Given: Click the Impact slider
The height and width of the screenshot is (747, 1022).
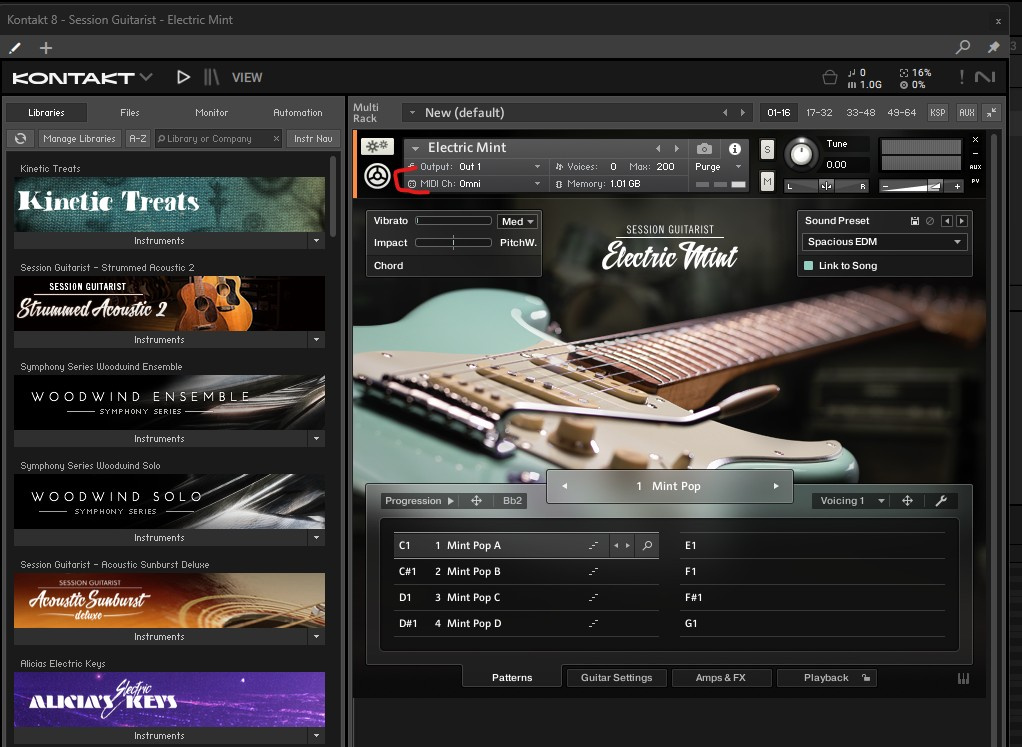Looking at the screenshot, I should coord(453,243).
